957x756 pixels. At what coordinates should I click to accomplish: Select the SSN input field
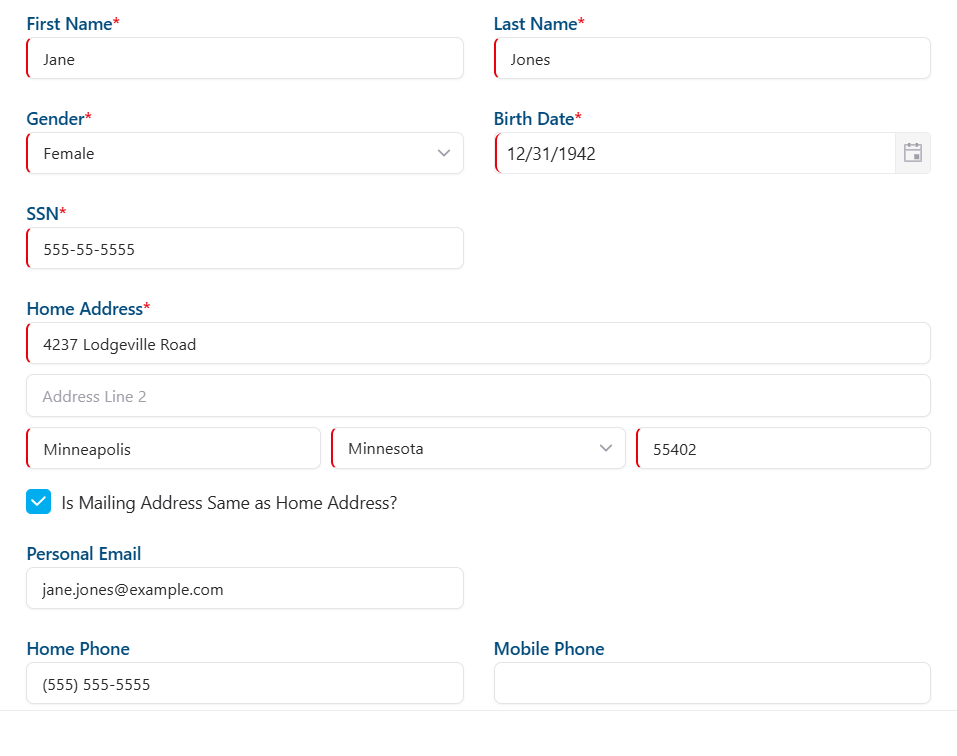(245, 248)
